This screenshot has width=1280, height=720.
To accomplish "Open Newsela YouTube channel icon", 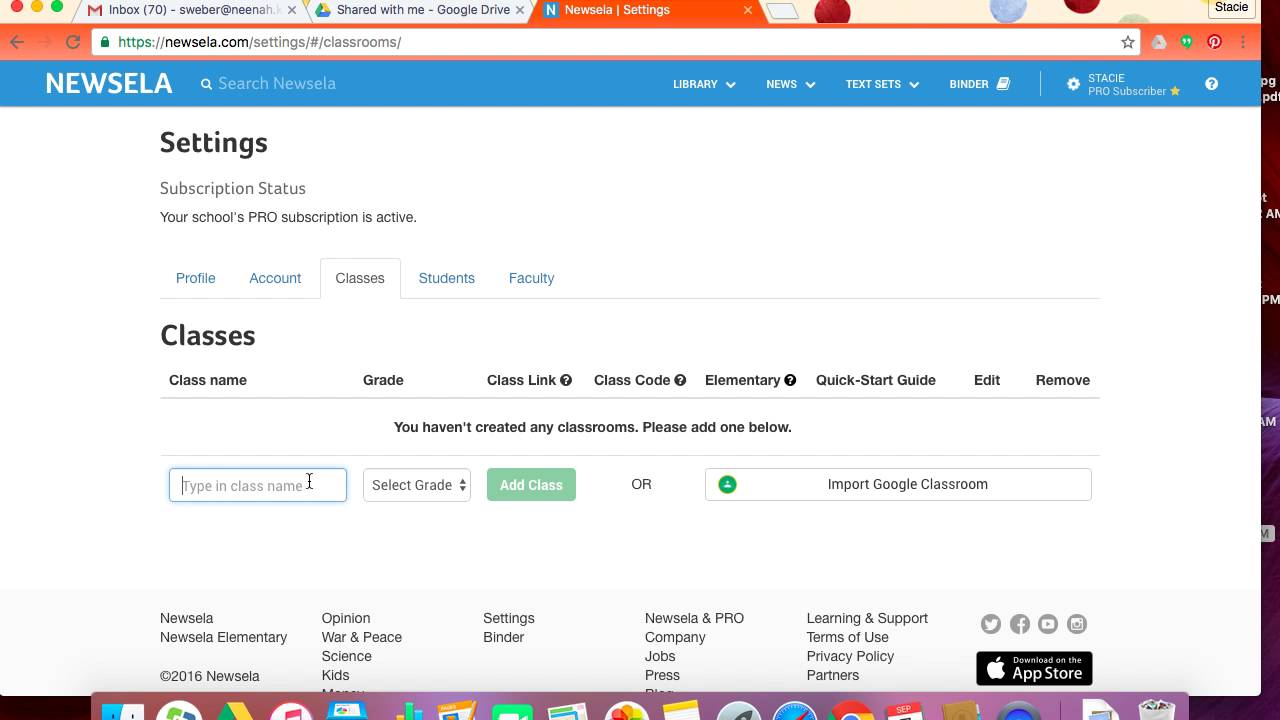I will tap(1048, 624).
